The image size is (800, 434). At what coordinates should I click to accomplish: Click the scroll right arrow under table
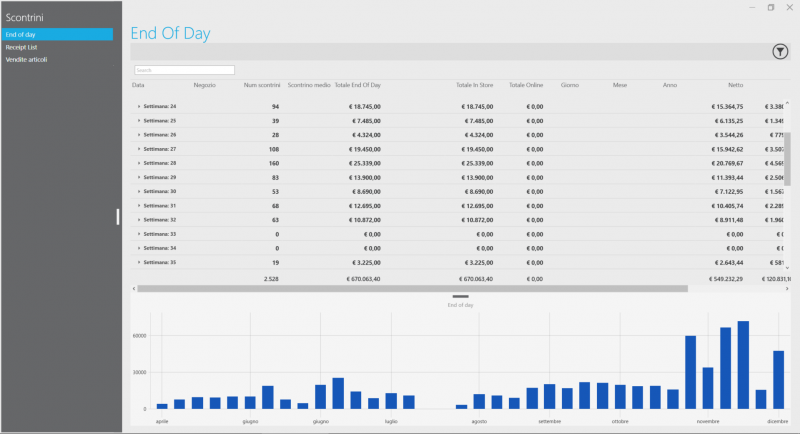click(x=787, y=289)
